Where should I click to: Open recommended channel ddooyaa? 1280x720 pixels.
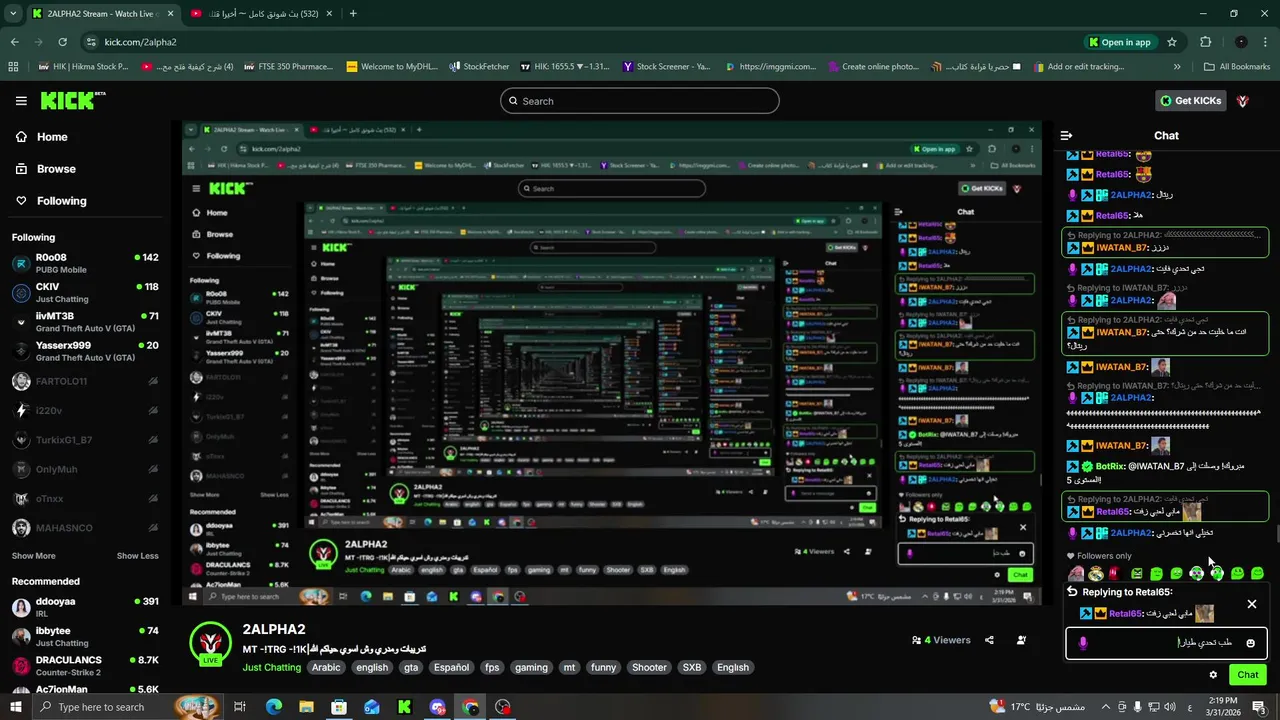tap(85, 607)
